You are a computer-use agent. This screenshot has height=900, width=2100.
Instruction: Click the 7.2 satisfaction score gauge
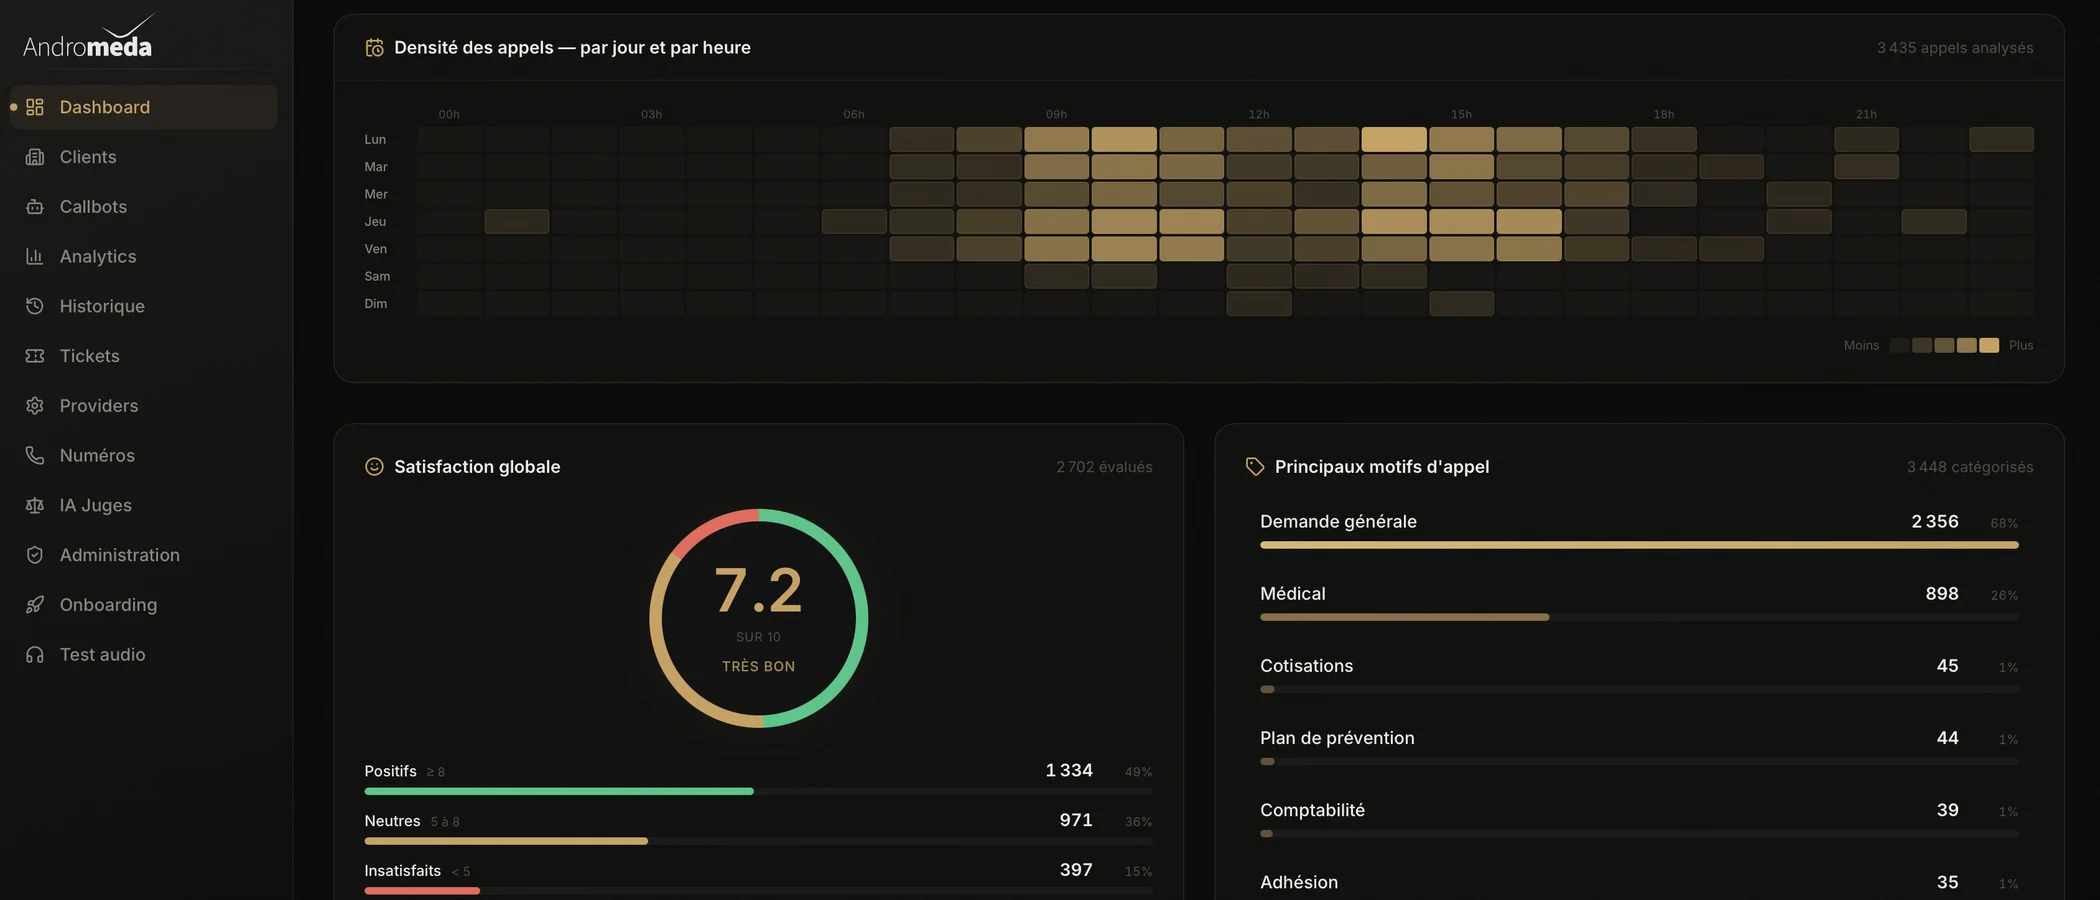coord(758,618)
